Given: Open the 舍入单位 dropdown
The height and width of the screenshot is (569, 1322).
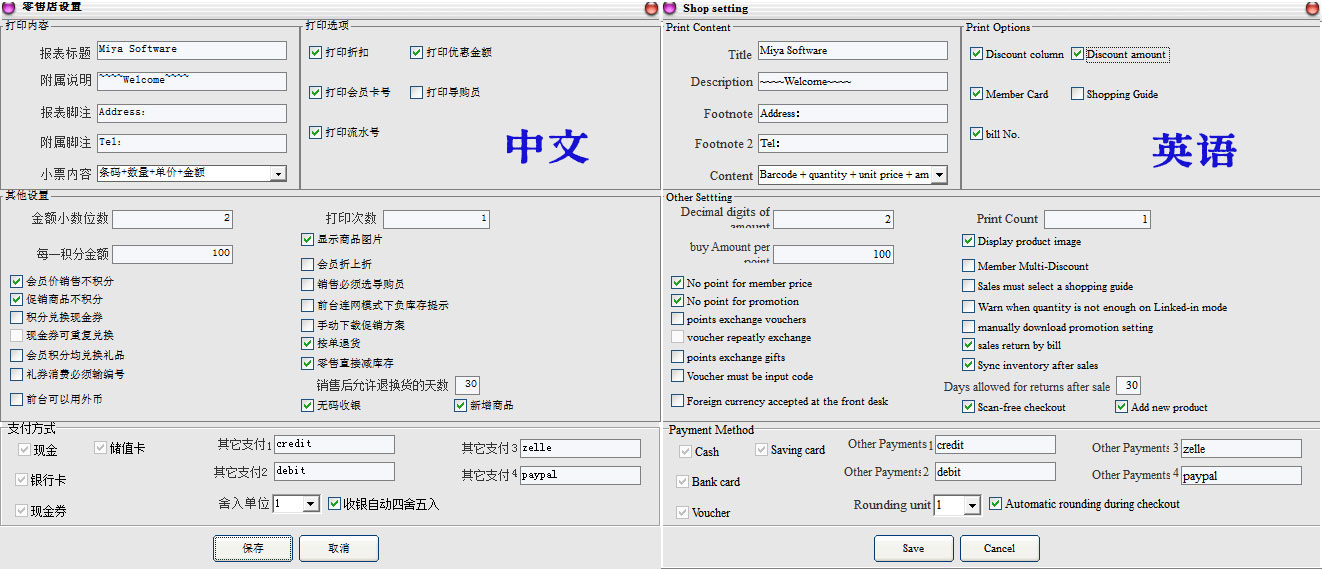Looking at the screenshot, I should (311, 505).
